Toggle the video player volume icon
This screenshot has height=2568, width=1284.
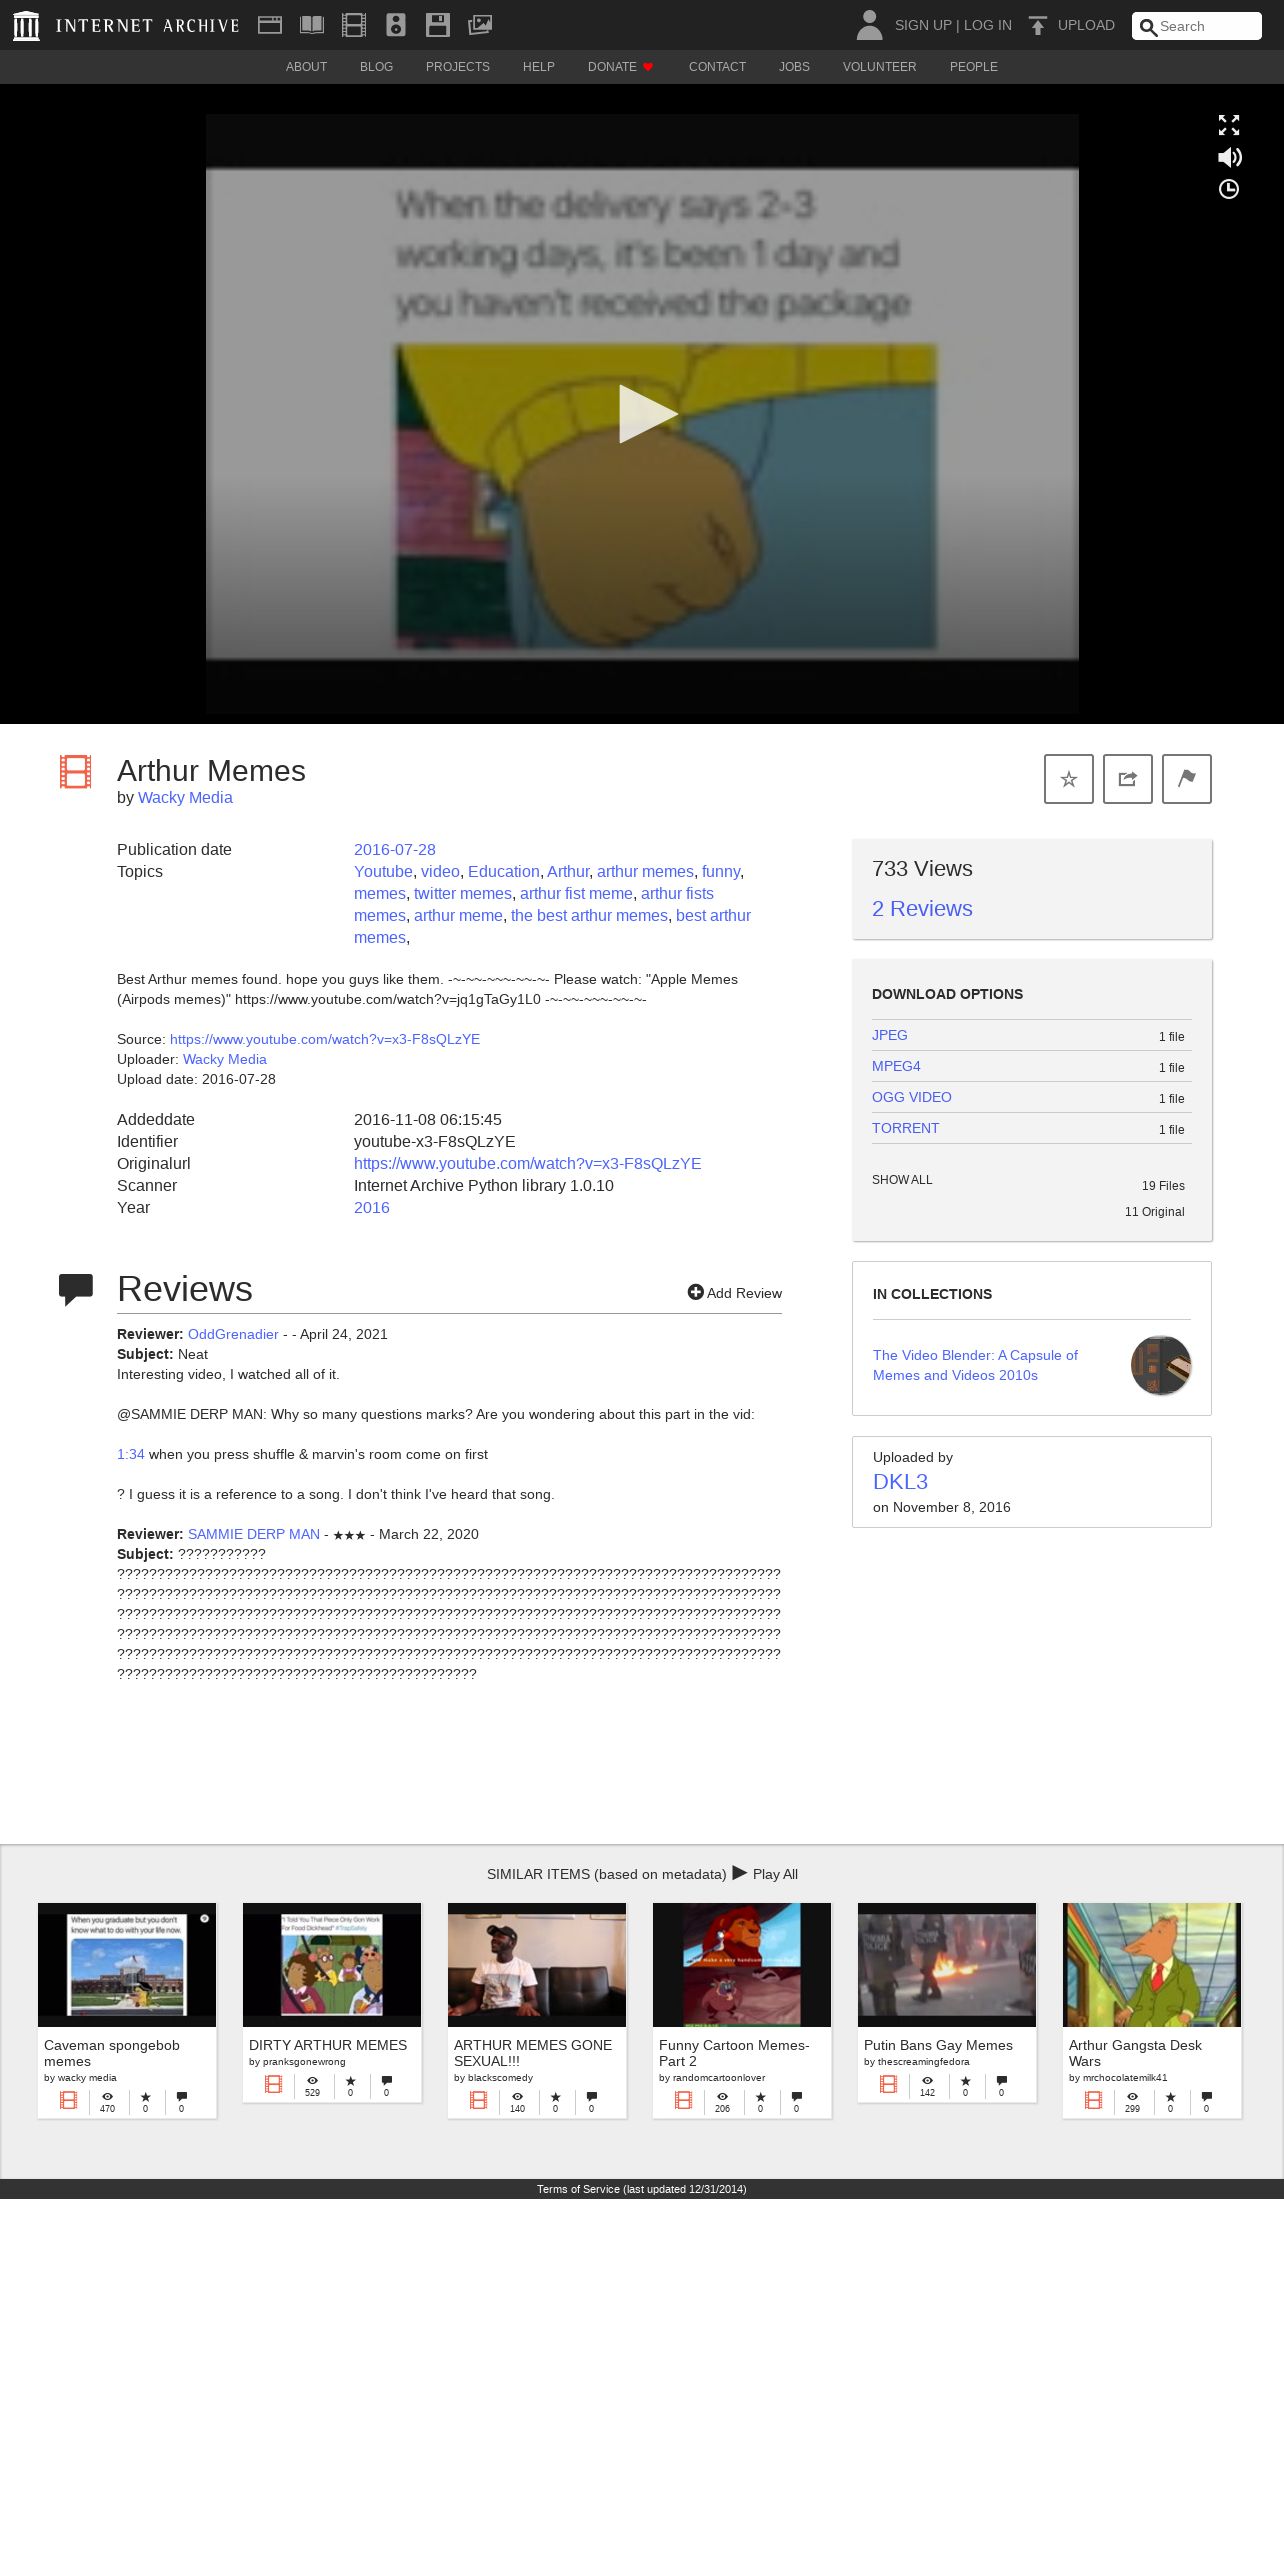[1229, 157]
